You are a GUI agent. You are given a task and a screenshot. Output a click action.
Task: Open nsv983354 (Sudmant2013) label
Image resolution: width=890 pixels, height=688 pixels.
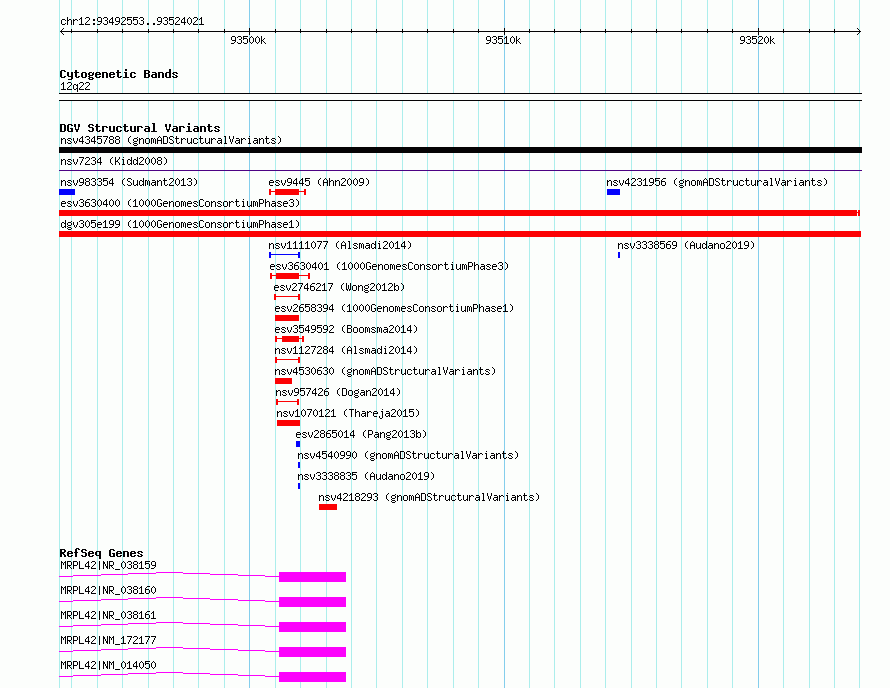coord(129,182)
